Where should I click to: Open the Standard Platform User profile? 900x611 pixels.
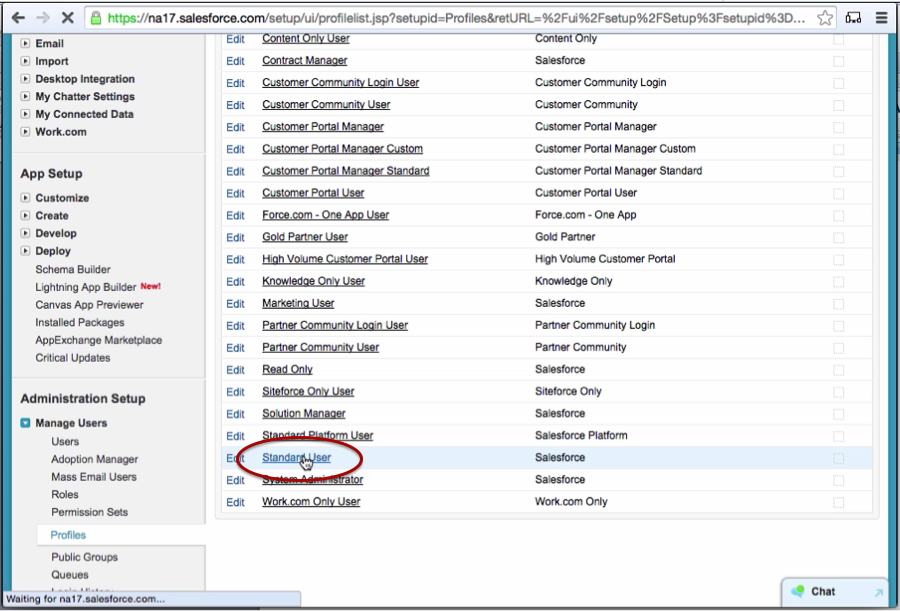(317, 436)
